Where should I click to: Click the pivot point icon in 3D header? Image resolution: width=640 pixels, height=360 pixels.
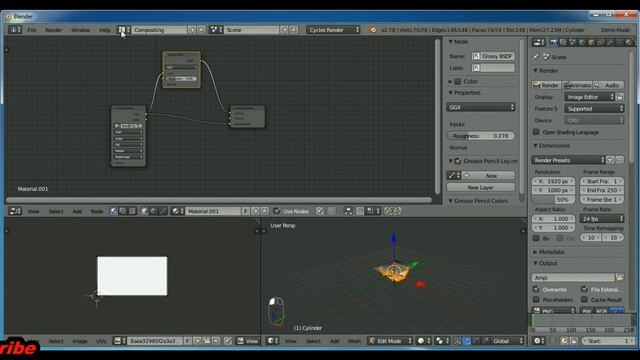441,341
